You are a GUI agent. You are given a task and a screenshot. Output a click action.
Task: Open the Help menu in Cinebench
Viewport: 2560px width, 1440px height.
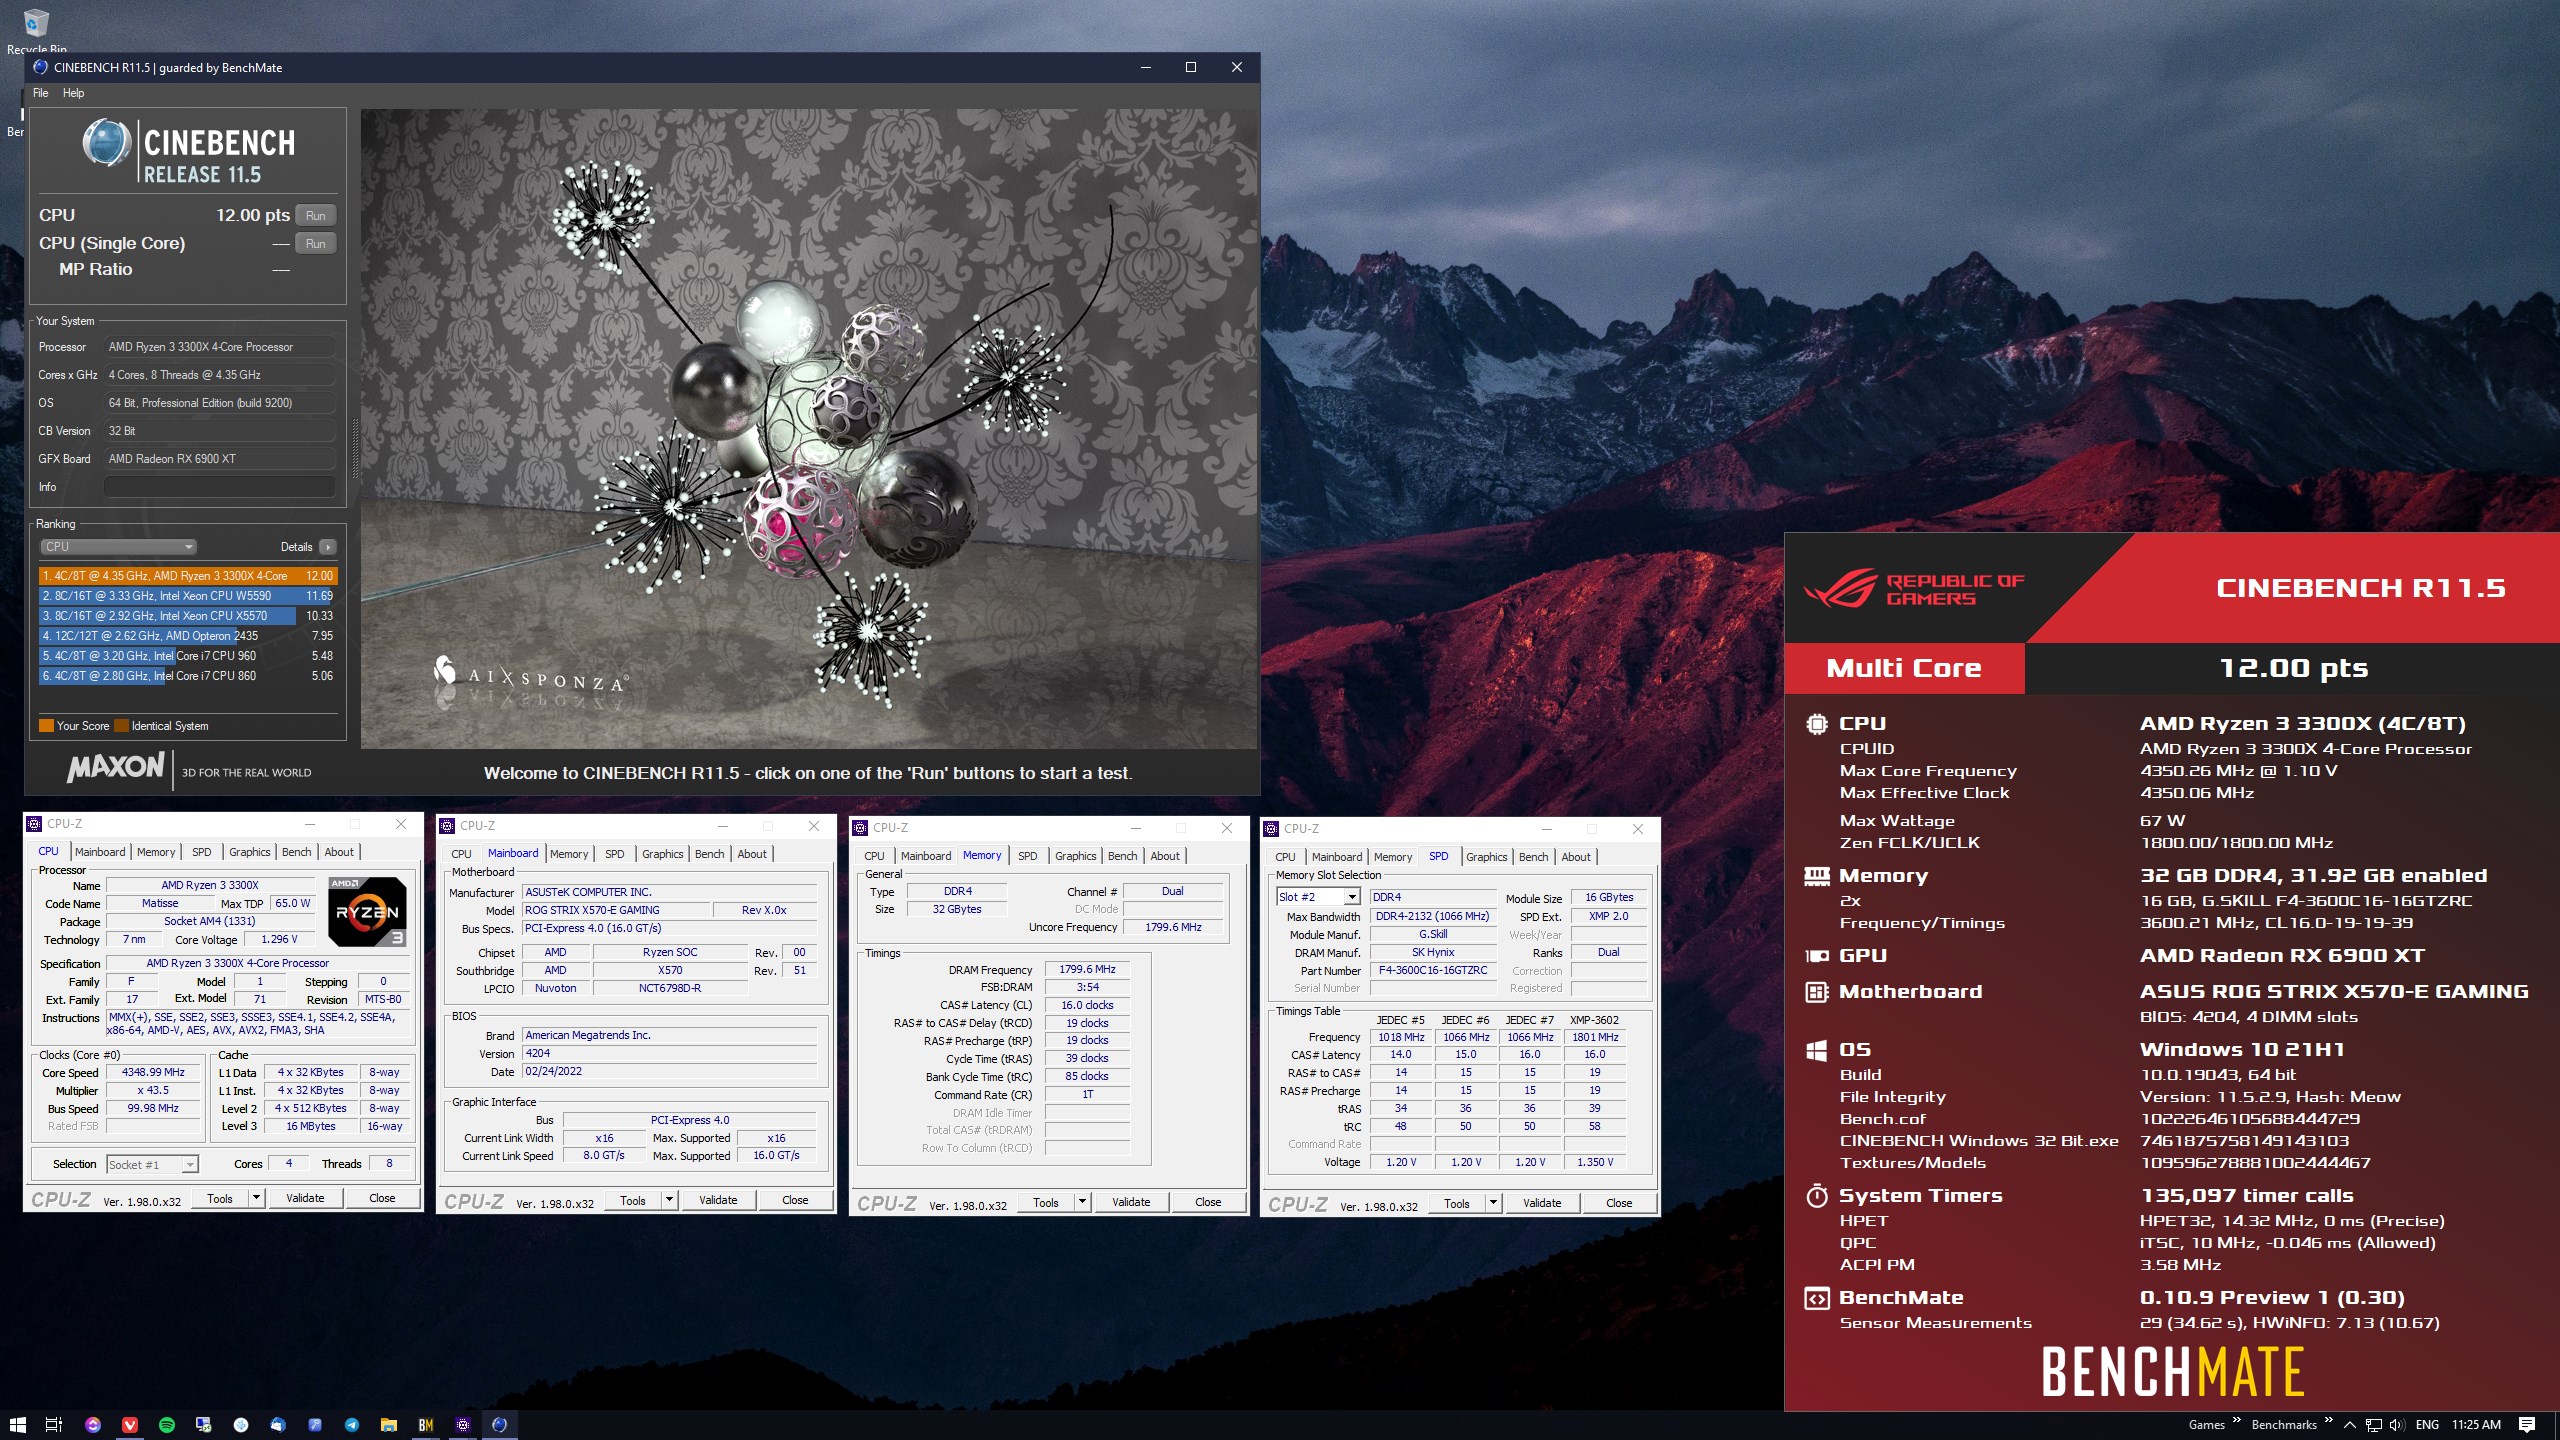pos(74,93)
